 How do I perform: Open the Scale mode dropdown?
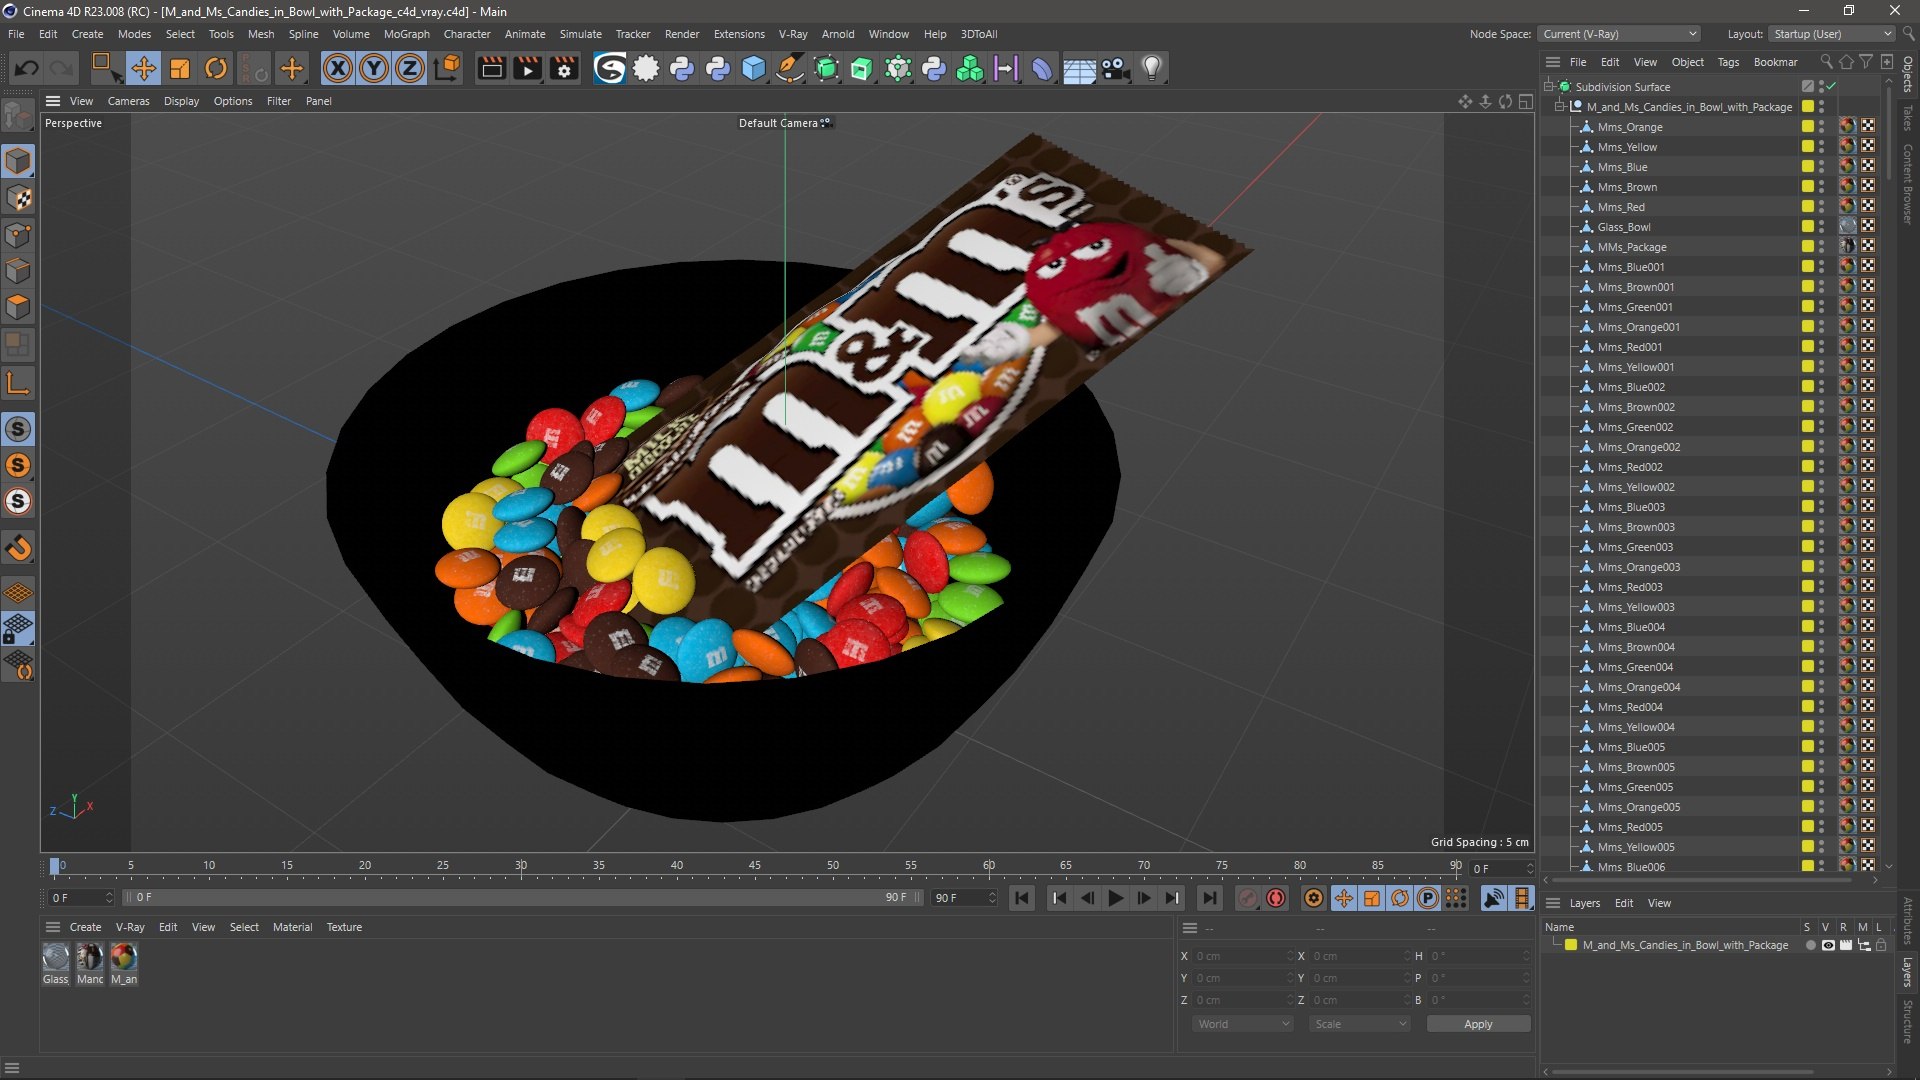1360,1024
